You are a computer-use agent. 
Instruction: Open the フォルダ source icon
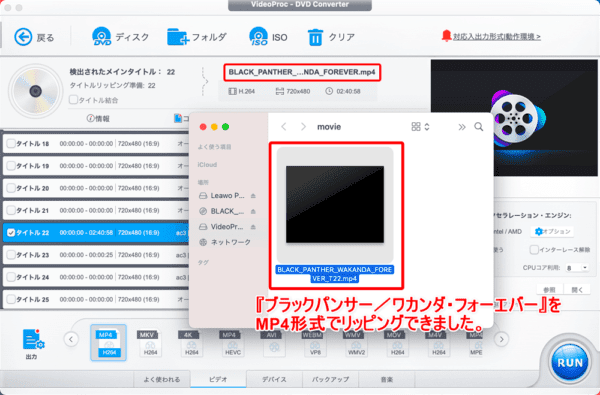[x=178, y=37]
